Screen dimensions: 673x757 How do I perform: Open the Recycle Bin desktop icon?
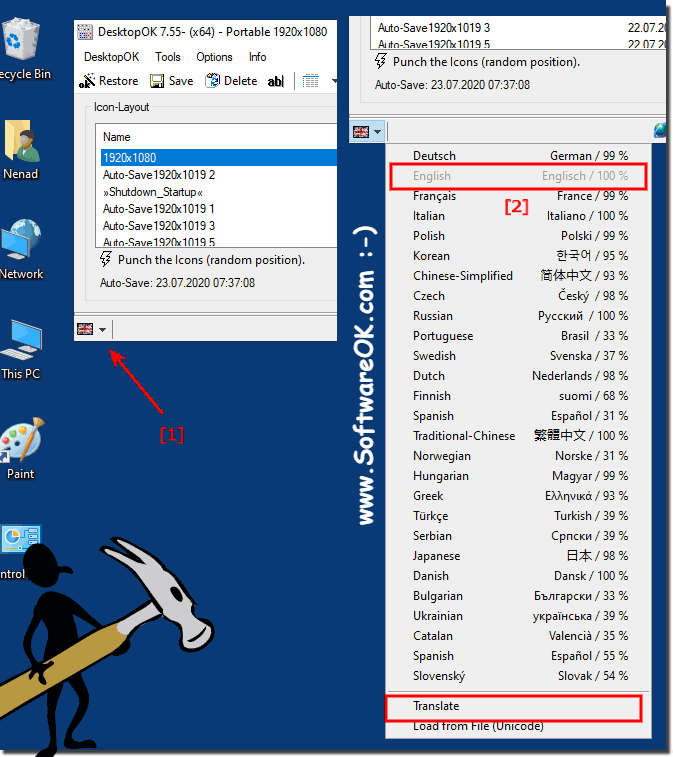click(20, 48)
